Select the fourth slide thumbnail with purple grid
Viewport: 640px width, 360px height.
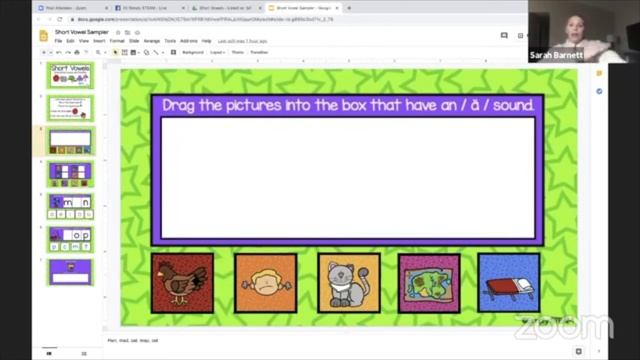click(x=70, y=174)
